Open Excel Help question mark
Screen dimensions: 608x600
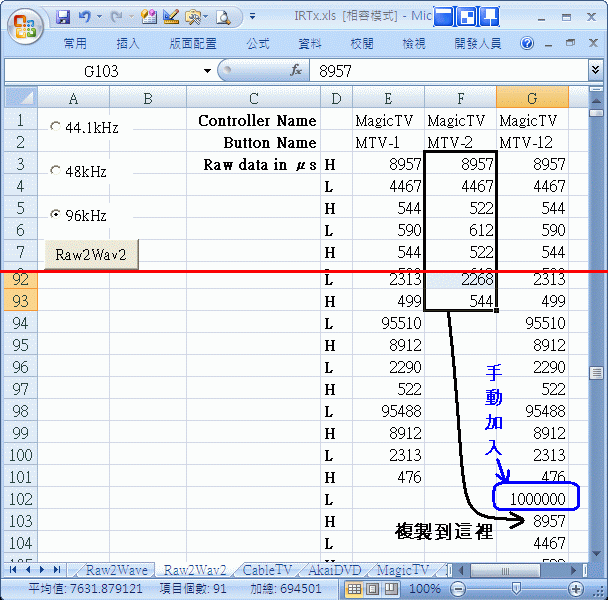pyautogui.click(x=527, y=43)
